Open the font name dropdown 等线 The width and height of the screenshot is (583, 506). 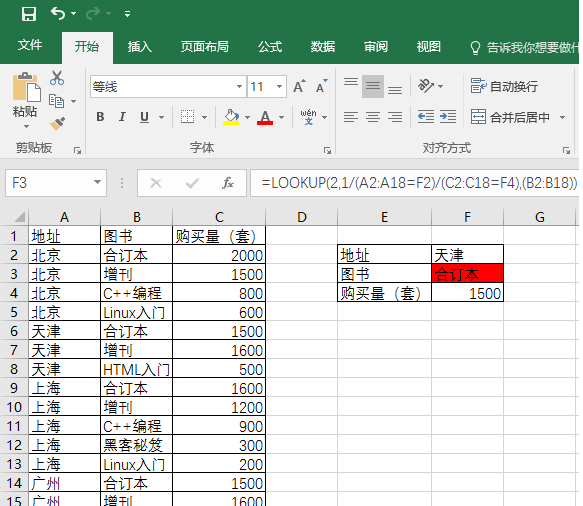click(239, 87)
